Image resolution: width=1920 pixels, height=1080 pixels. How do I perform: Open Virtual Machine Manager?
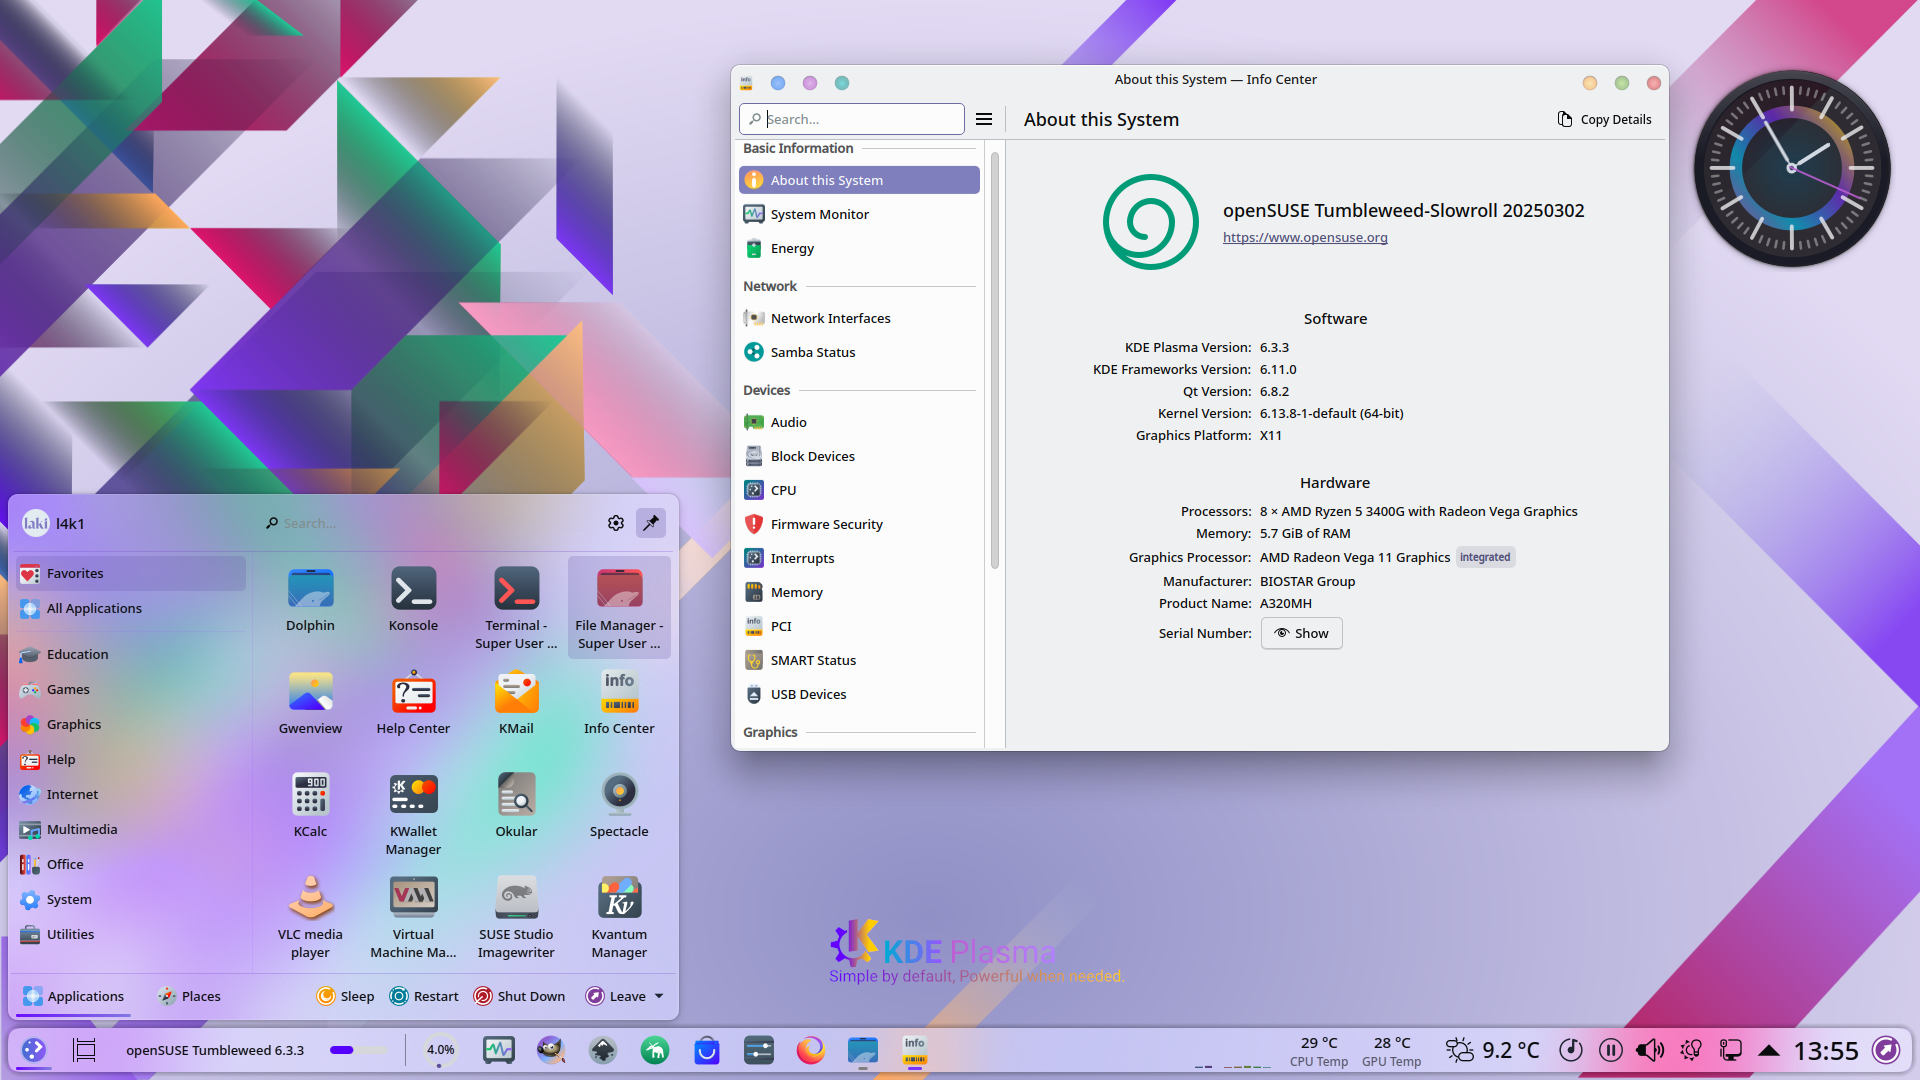coord(413,917)
